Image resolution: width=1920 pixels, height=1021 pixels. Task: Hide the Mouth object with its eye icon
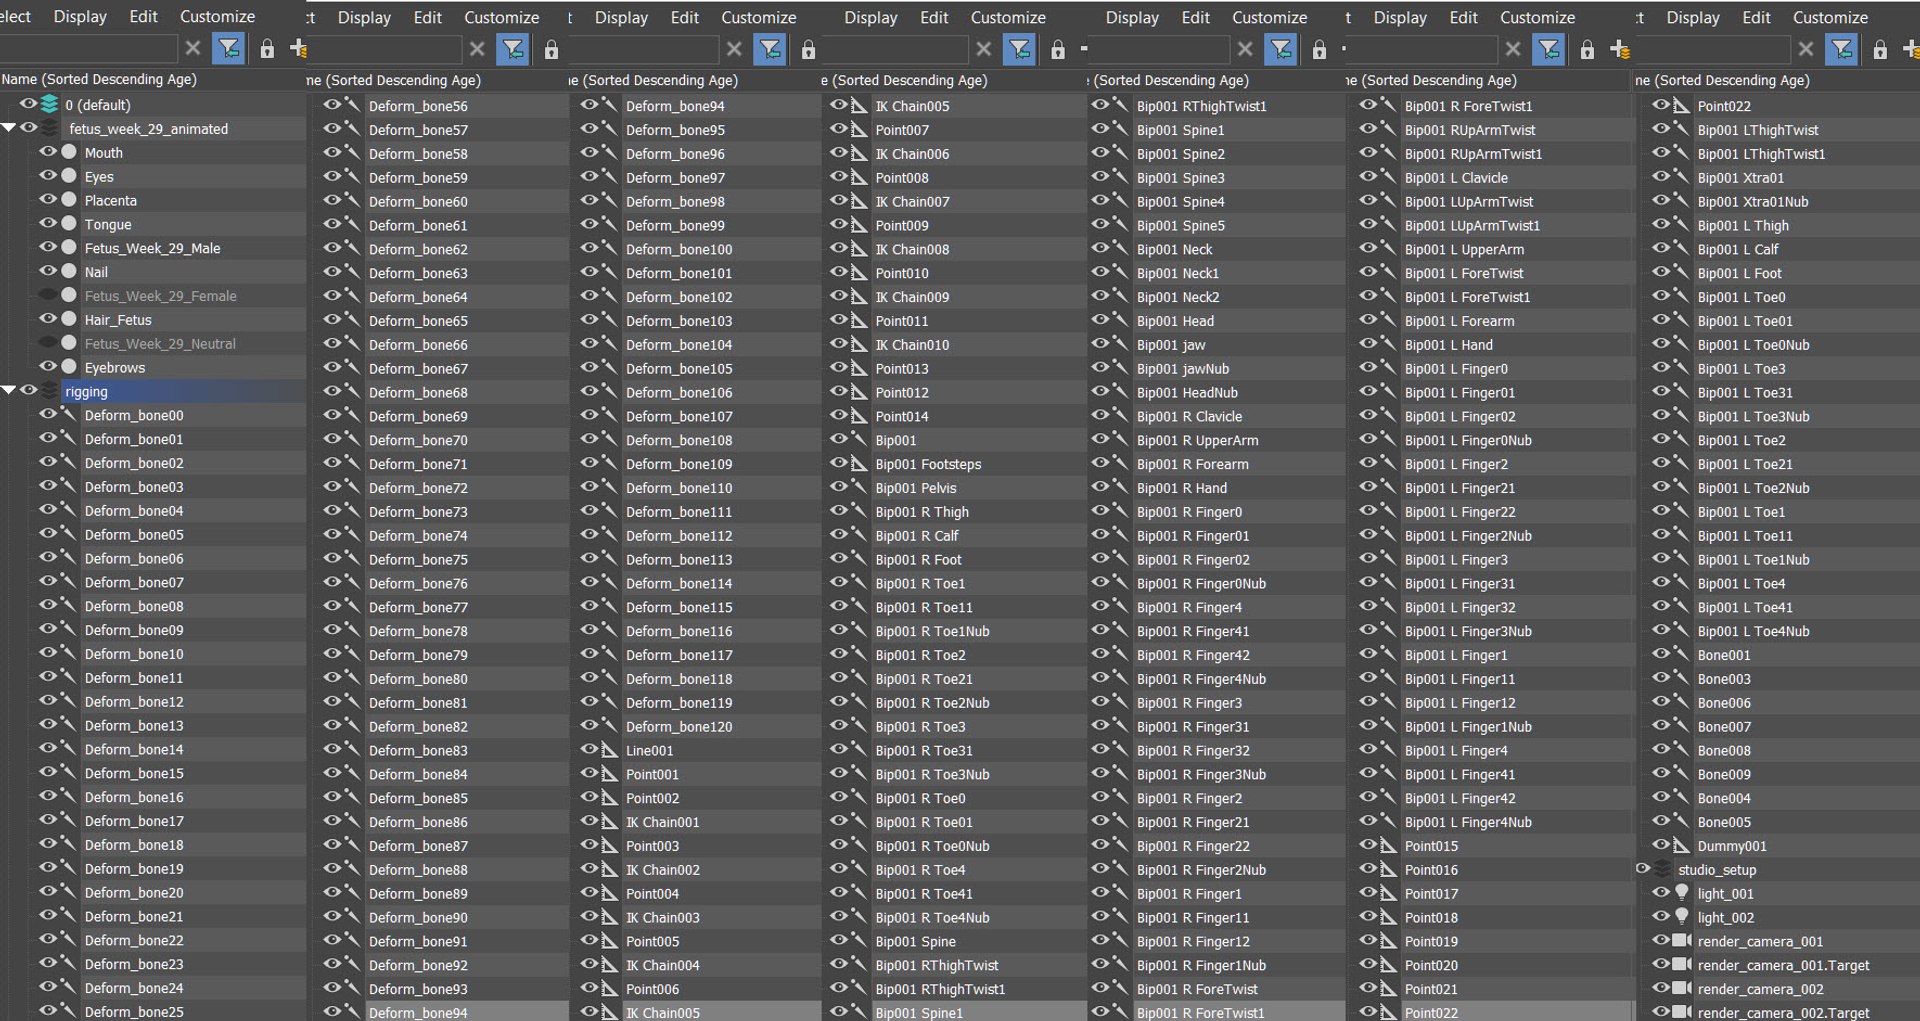47,151
